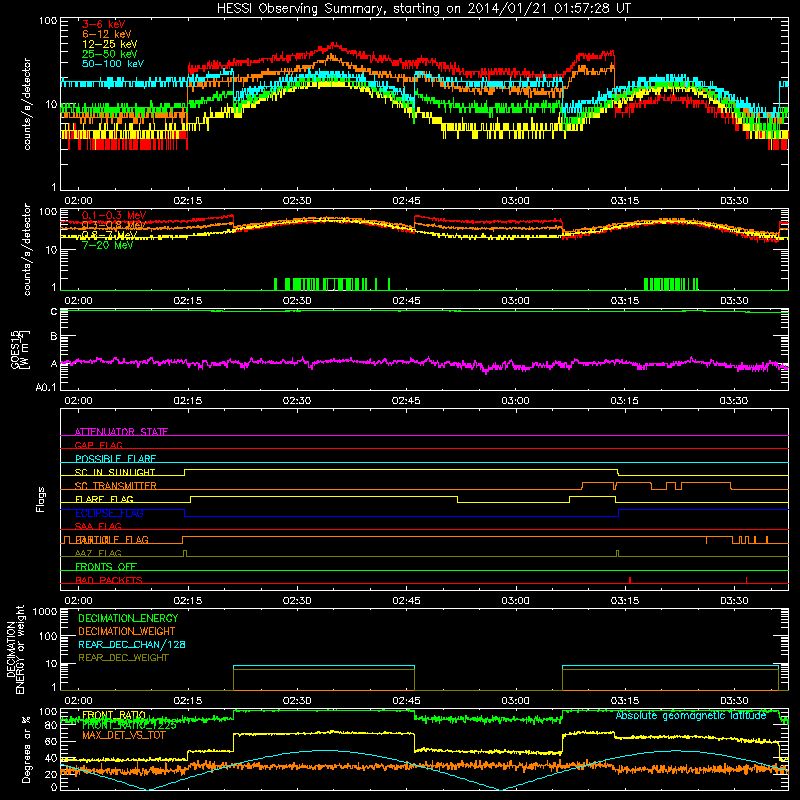Click the GOES15 W m-2 axis label
This screenshot has height=800, width=800.
coord(19,349)
